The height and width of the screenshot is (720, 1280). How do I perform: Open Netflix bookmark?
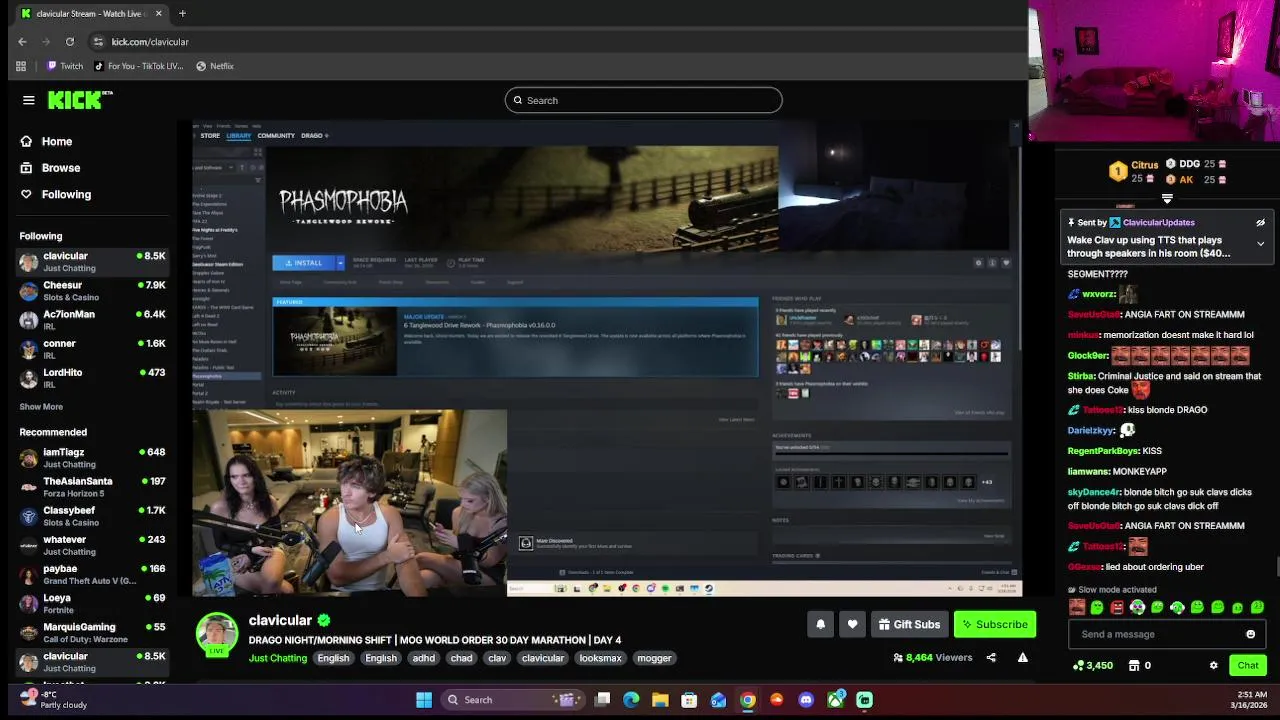[215, 66]
